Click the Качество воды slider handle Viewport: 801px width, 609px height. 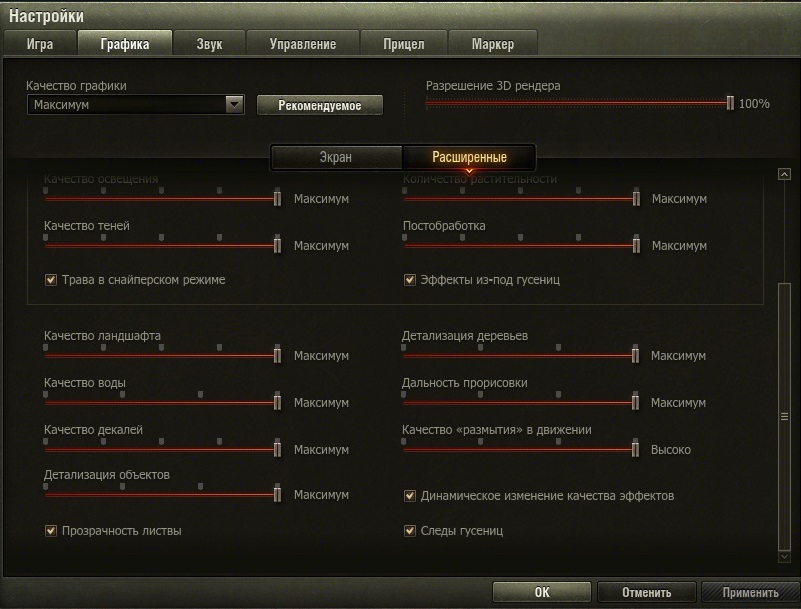click(x=277, y=402)
